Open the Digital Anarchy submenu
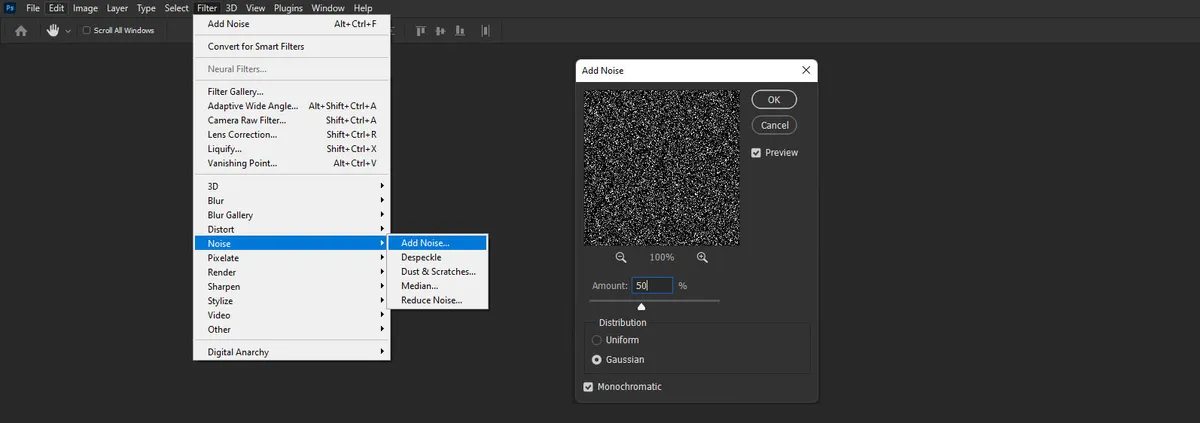1200x423 pixels. [x=291, y=352]
